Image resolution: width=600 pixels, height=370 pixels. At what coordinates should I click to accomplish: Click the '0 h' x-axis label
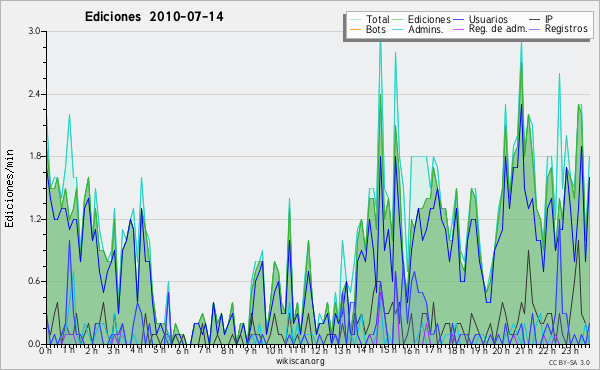[x=46, y=351]
